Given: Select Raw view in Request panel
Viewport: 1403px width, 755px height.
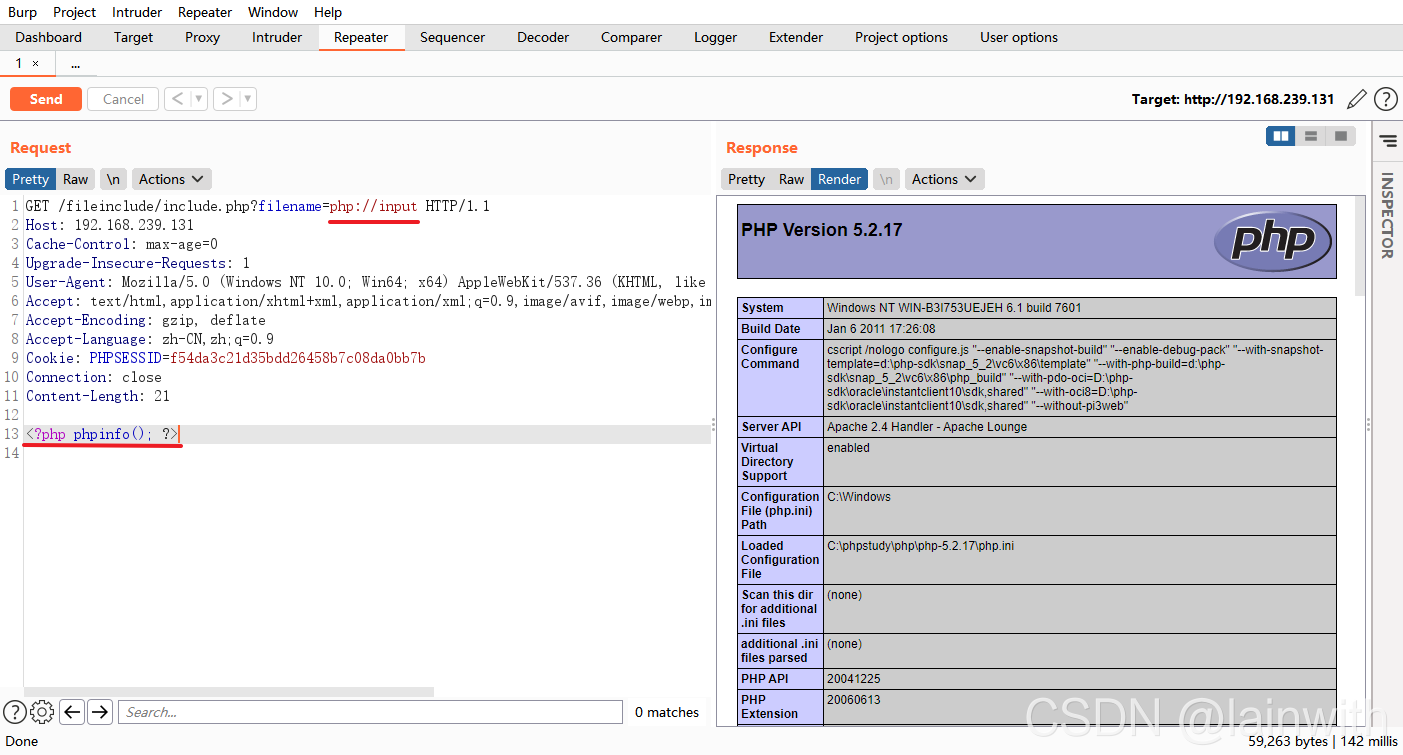Looking at the screenshot, I should (x=76, y=179).
